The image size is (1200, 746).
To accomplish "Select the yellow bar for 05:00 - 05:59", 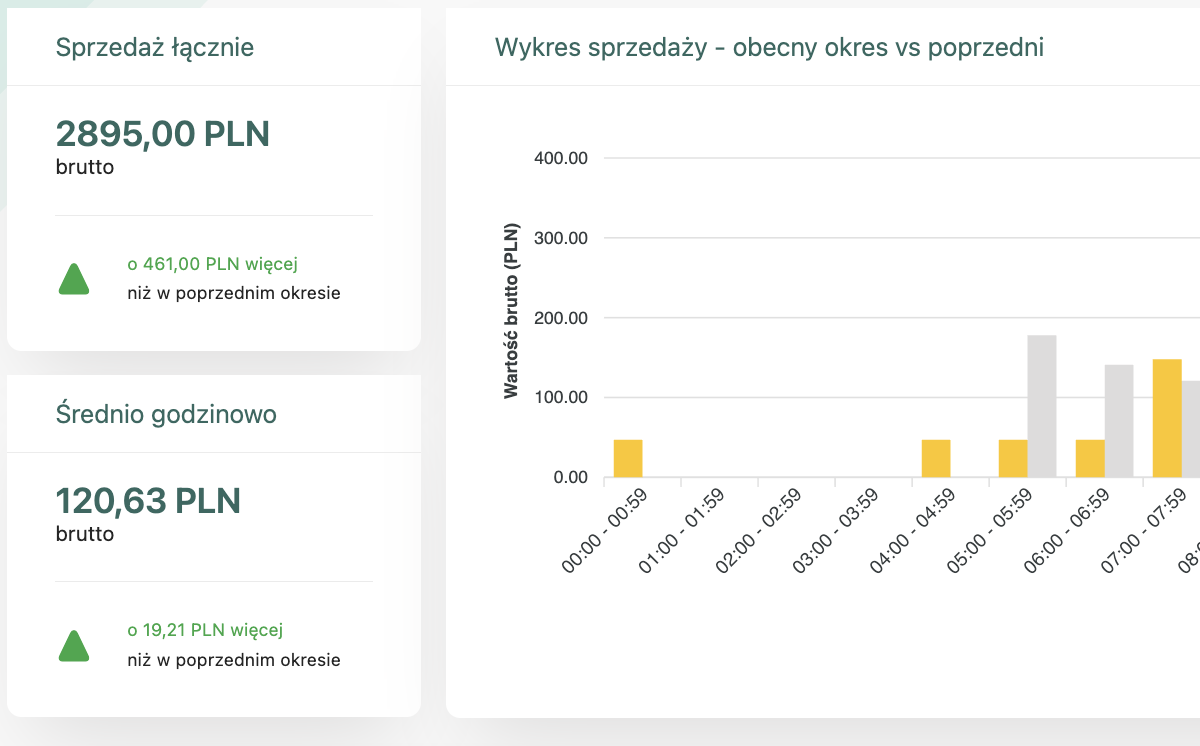I will pos(1013,459).
